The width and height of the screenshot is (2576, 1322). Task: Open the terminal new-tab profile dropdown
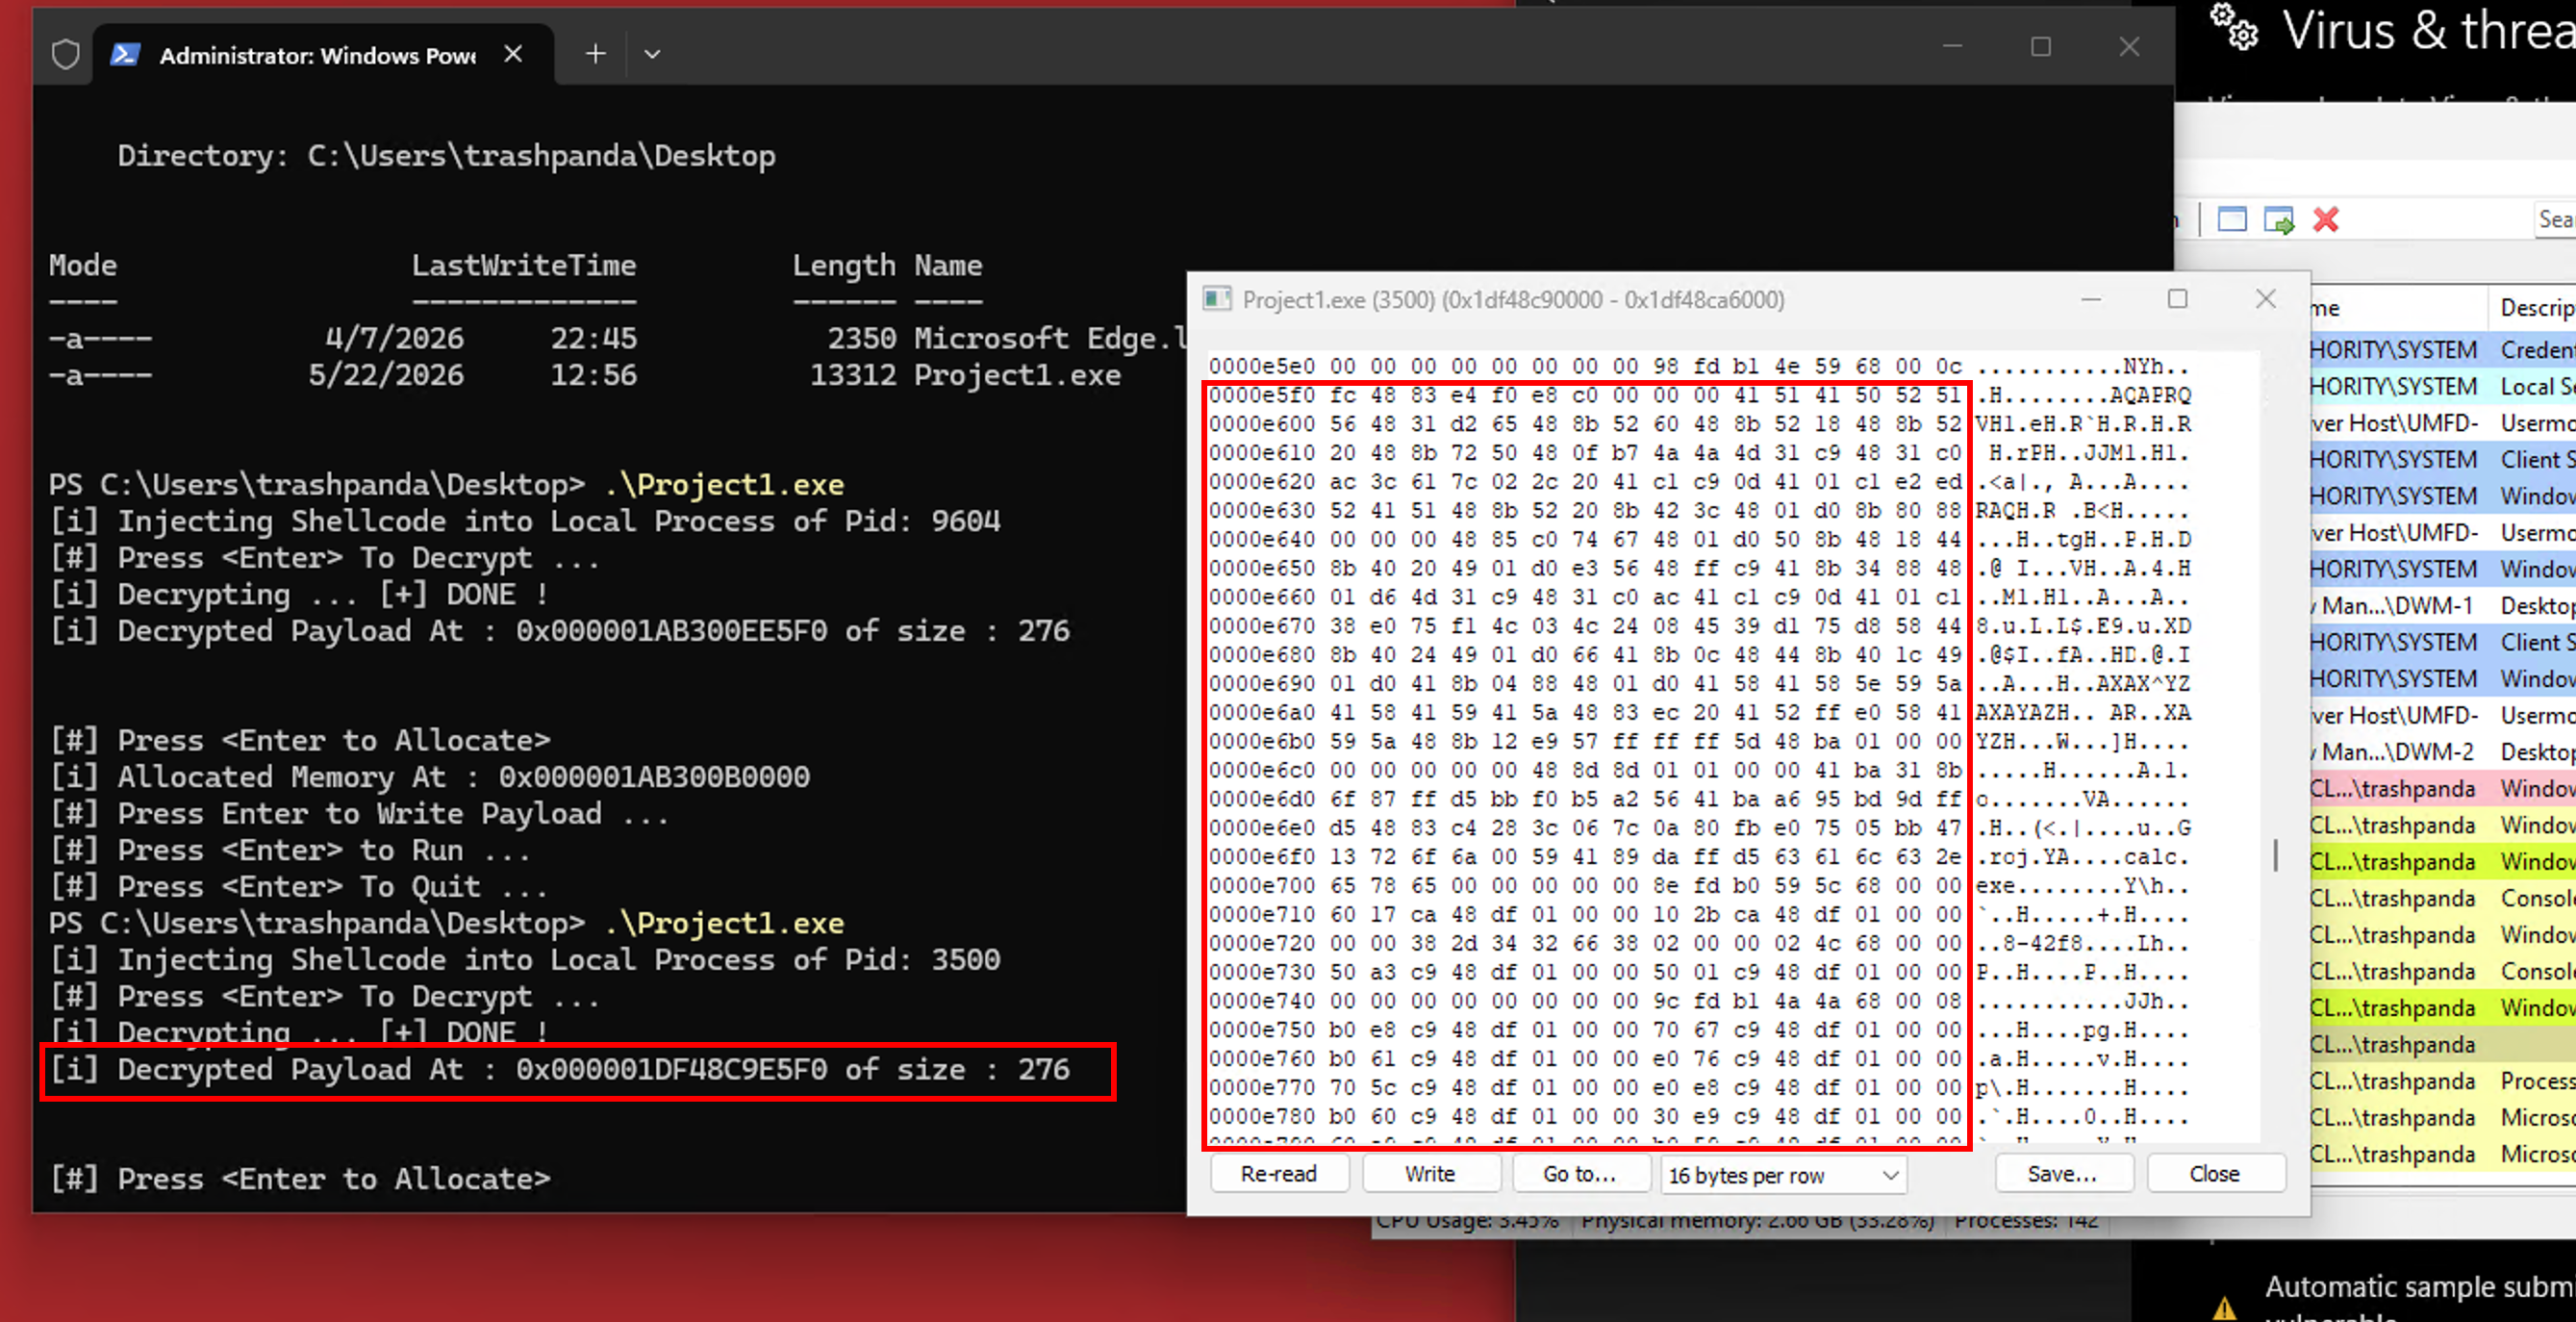(652, 54)
